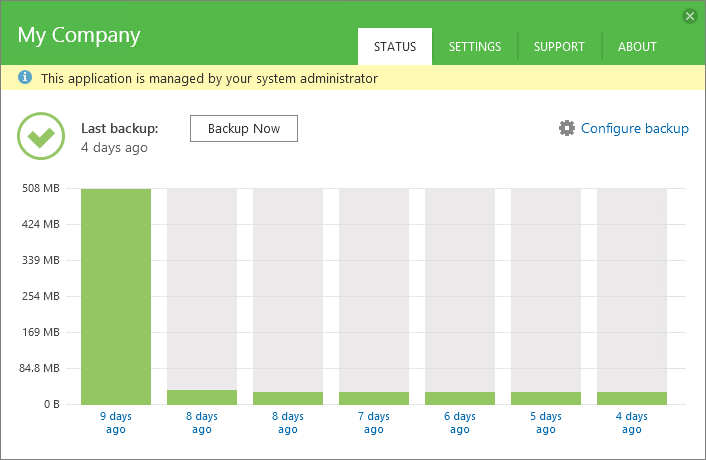Click the first "8 days ago" label
The image size is (706, 460).
(x=202, y=423)
